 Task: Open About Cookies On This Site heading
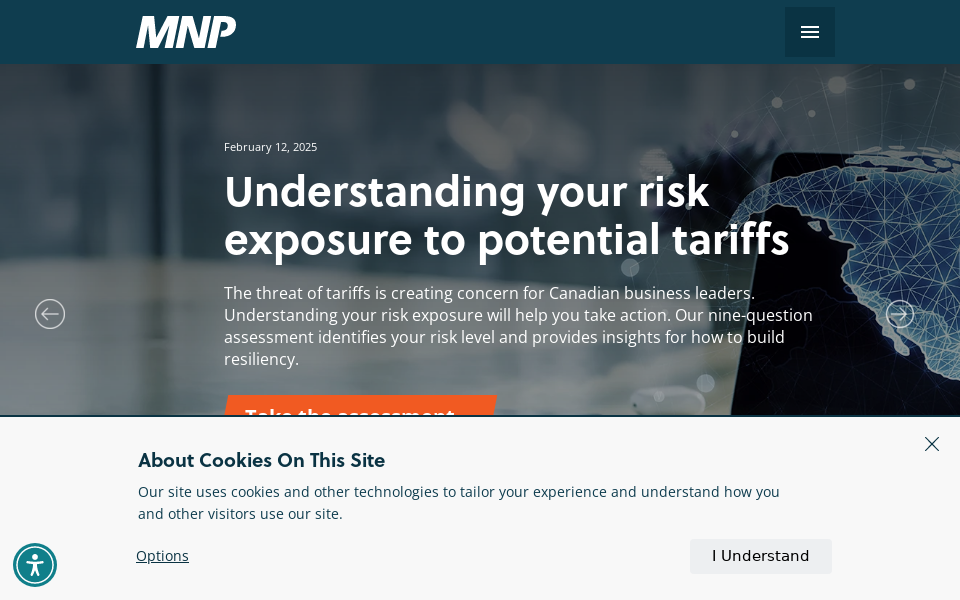[261, 460]
